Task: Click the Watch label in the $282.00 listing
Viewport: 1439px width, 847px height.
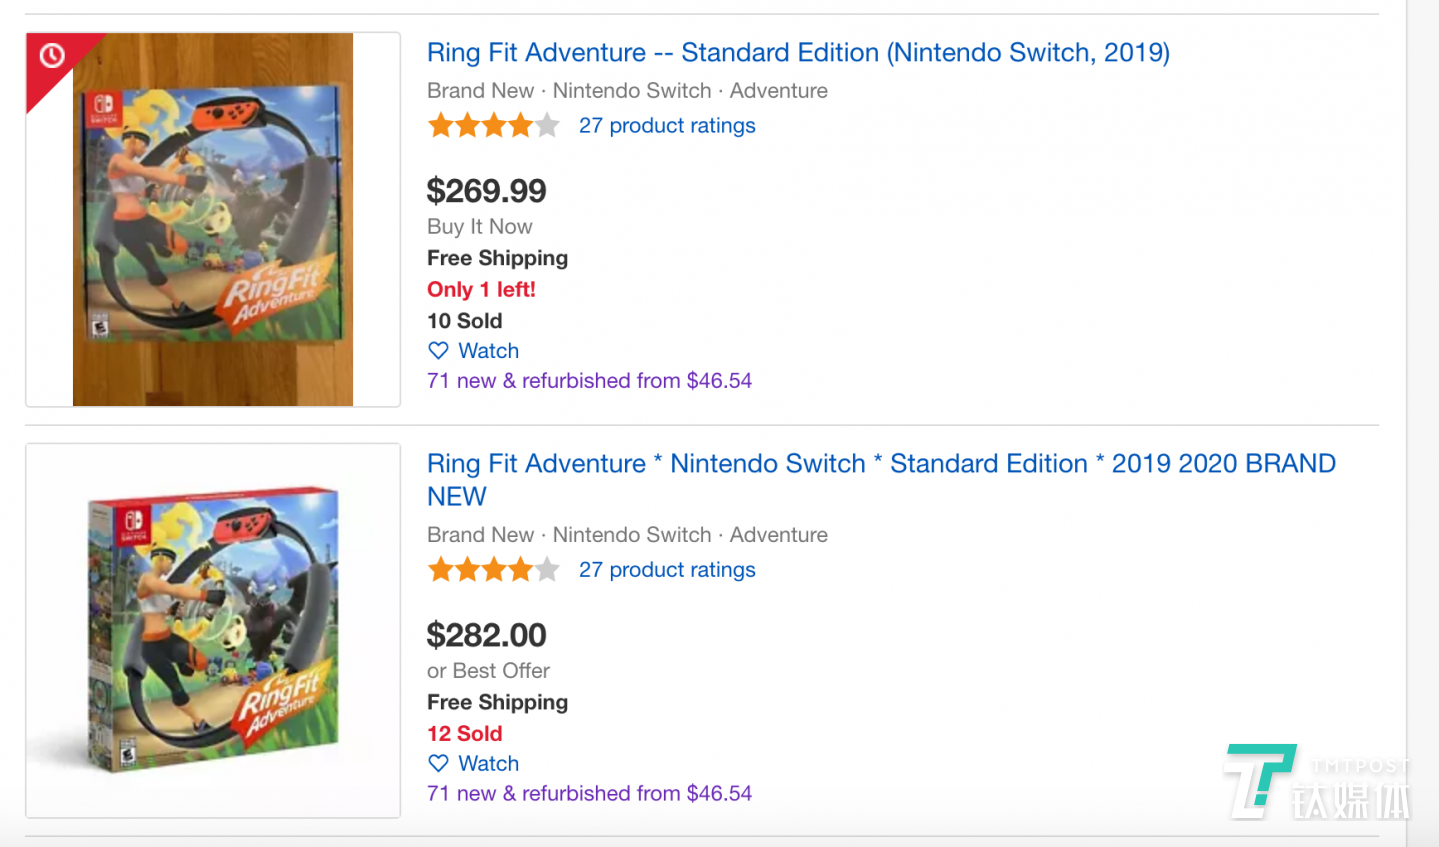Action: click(x=488, y=764)
